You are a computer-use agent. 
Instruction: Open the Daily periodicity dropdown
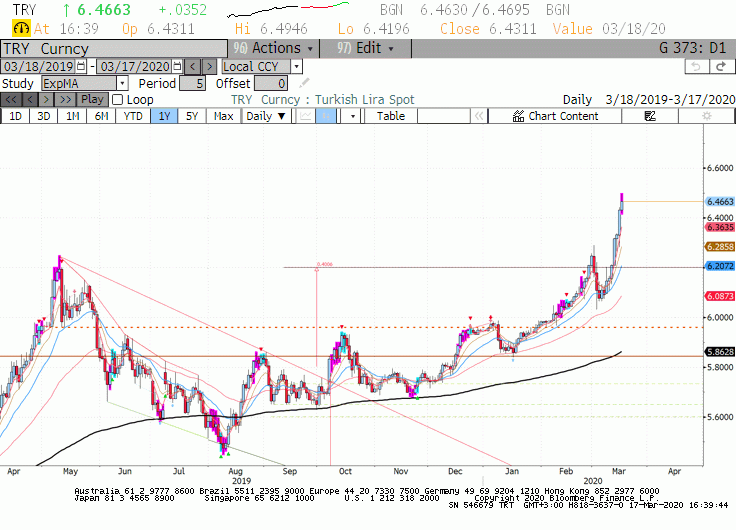[266, 116]
